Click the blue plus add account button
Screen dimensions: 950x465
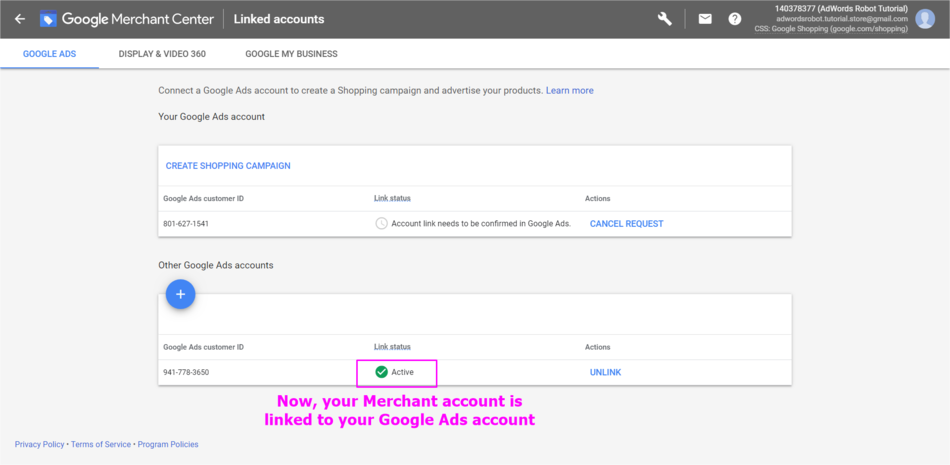coord(180,294)
